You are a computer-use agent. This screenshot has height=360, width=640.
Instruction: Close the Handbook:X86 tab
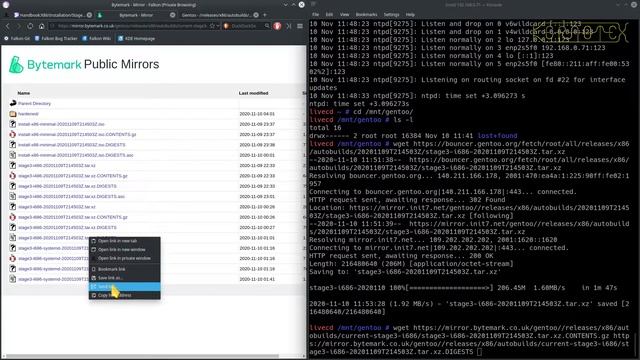pos(89,15)
